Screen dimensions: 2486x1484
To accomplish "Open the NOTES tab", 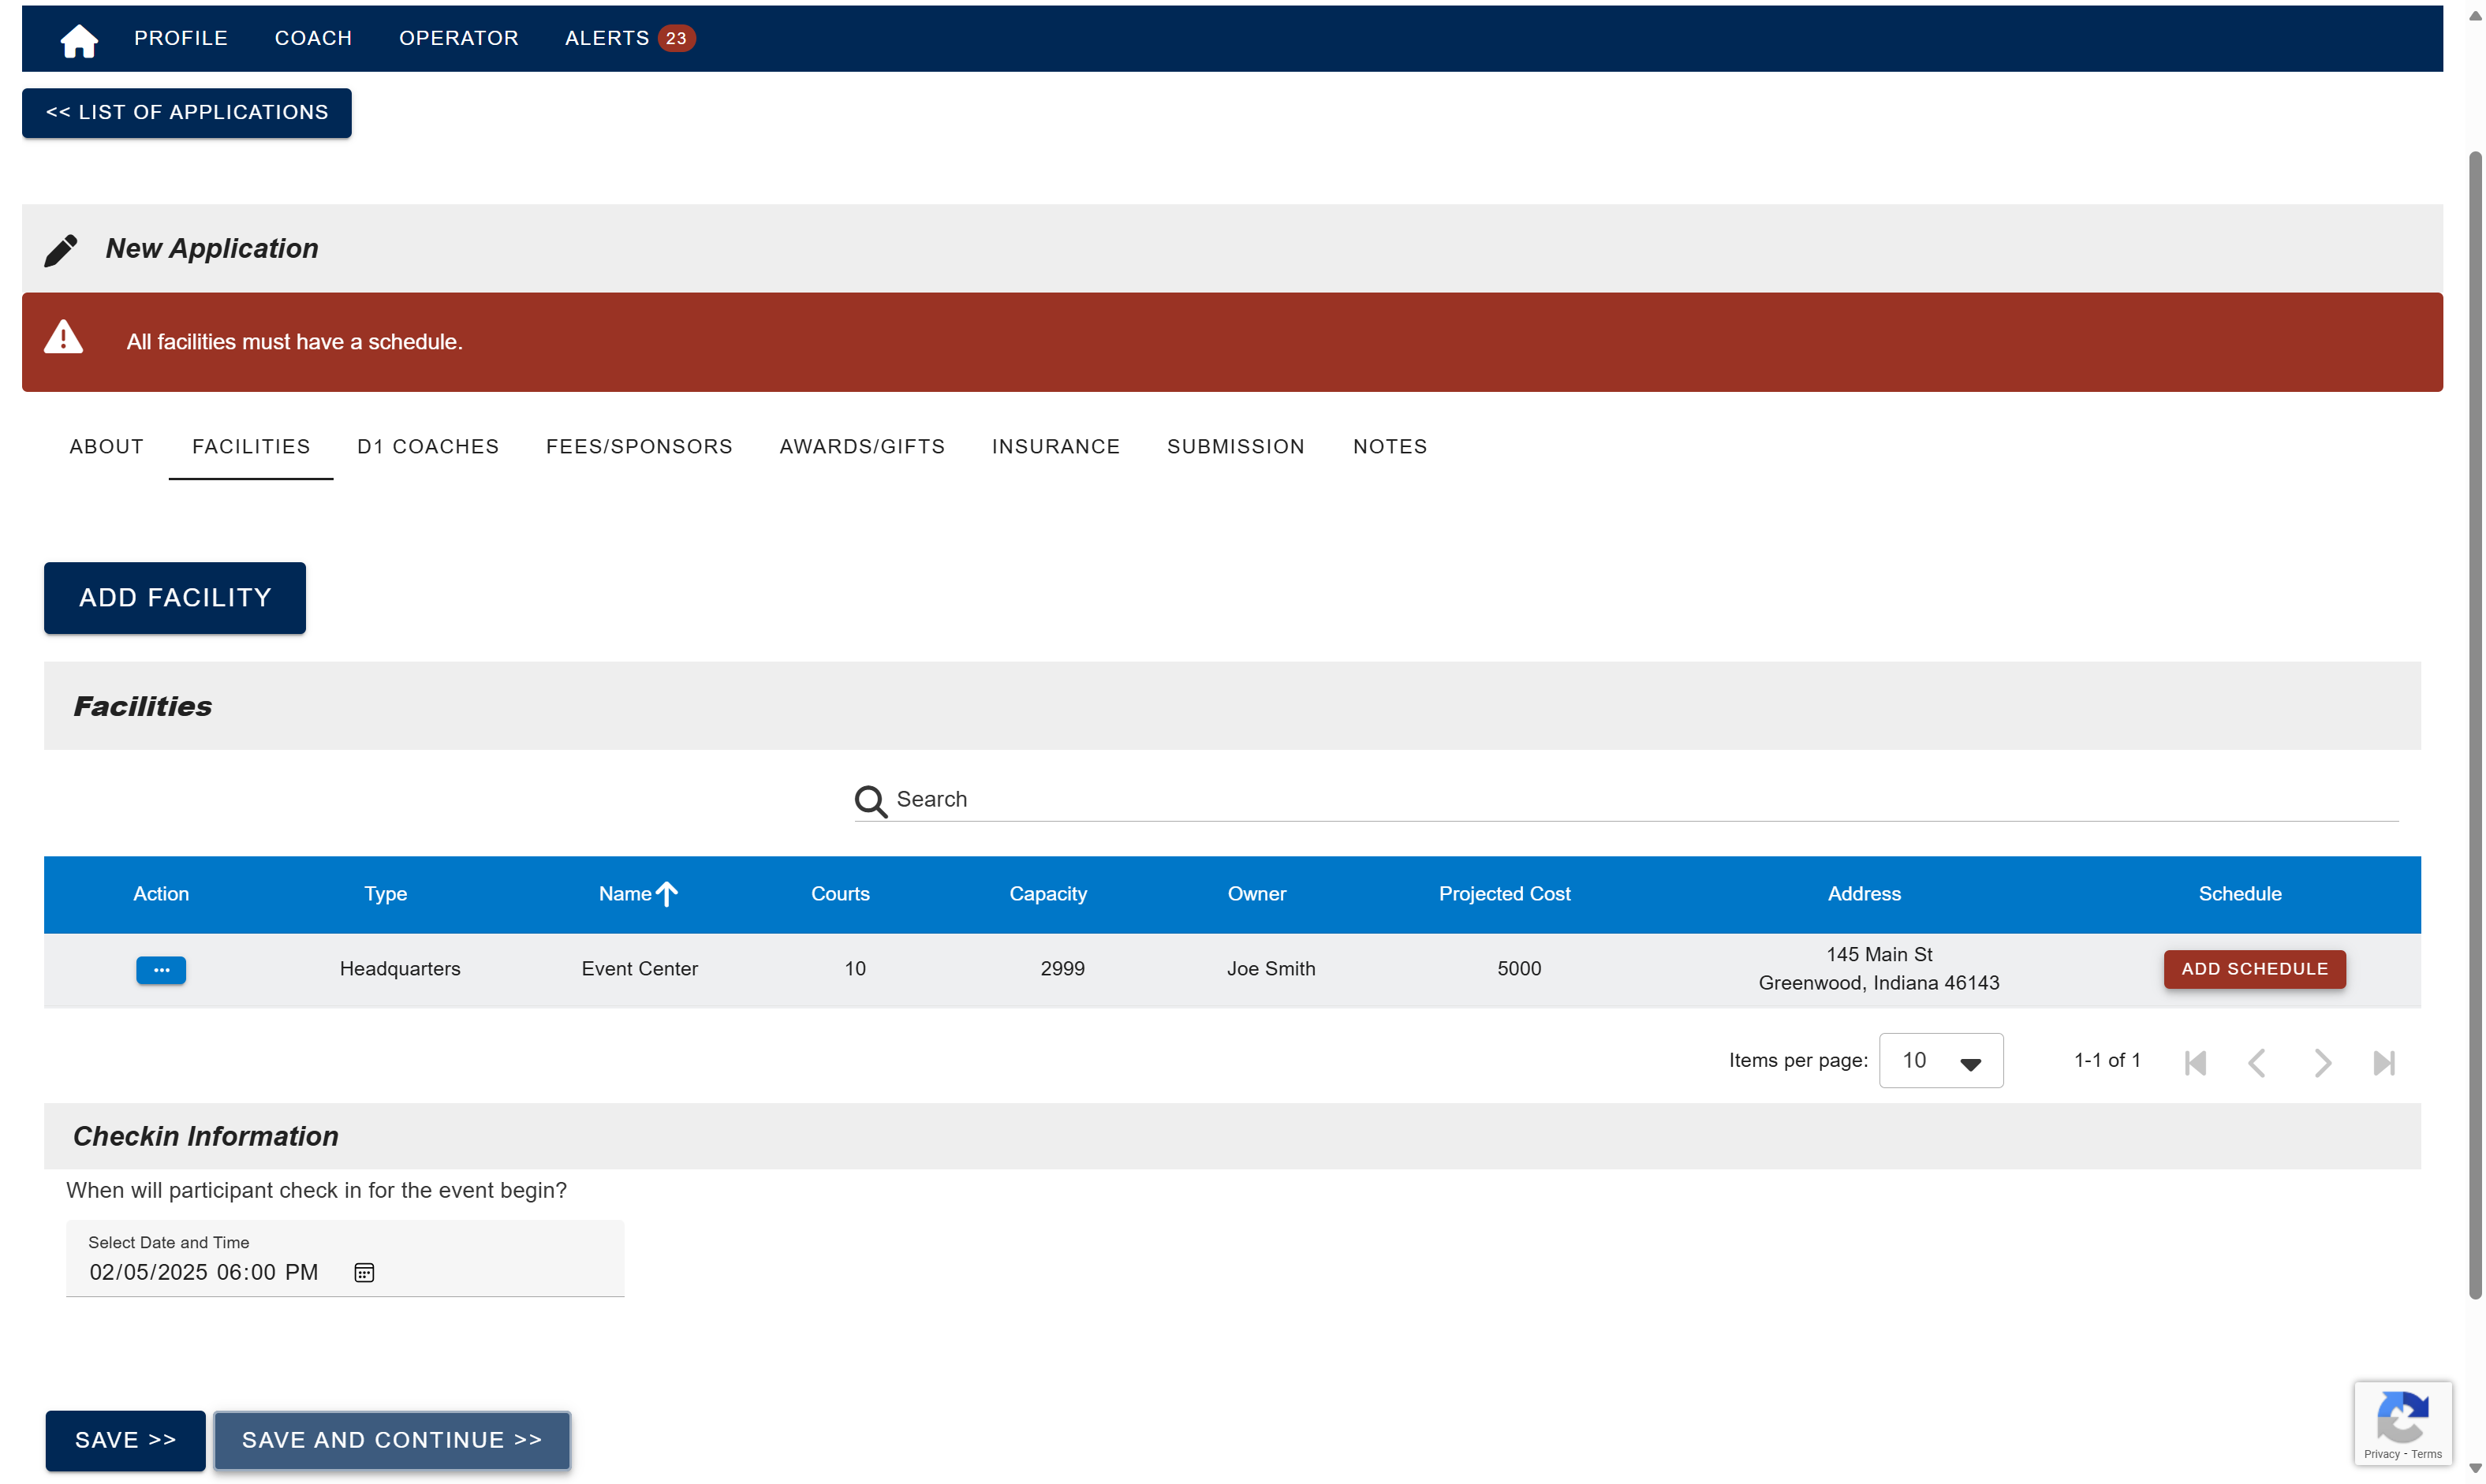I will click(x=1390, y=447).
